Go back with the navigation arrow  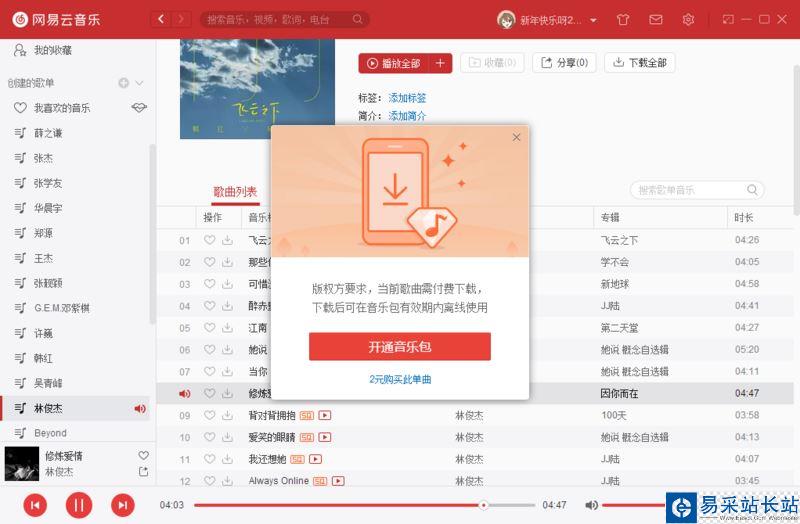pyautogui.click(x=161, y=19)
